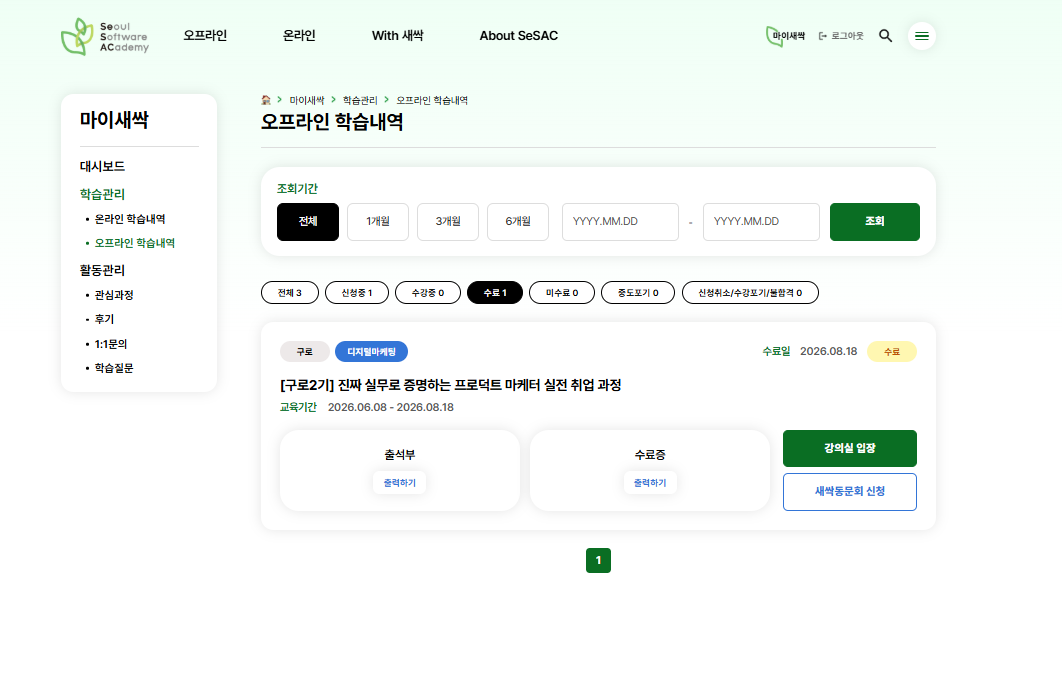Open the Seoul Software Academy logo home
Viewport: 1062px width, 697px height.
(105, 37)
